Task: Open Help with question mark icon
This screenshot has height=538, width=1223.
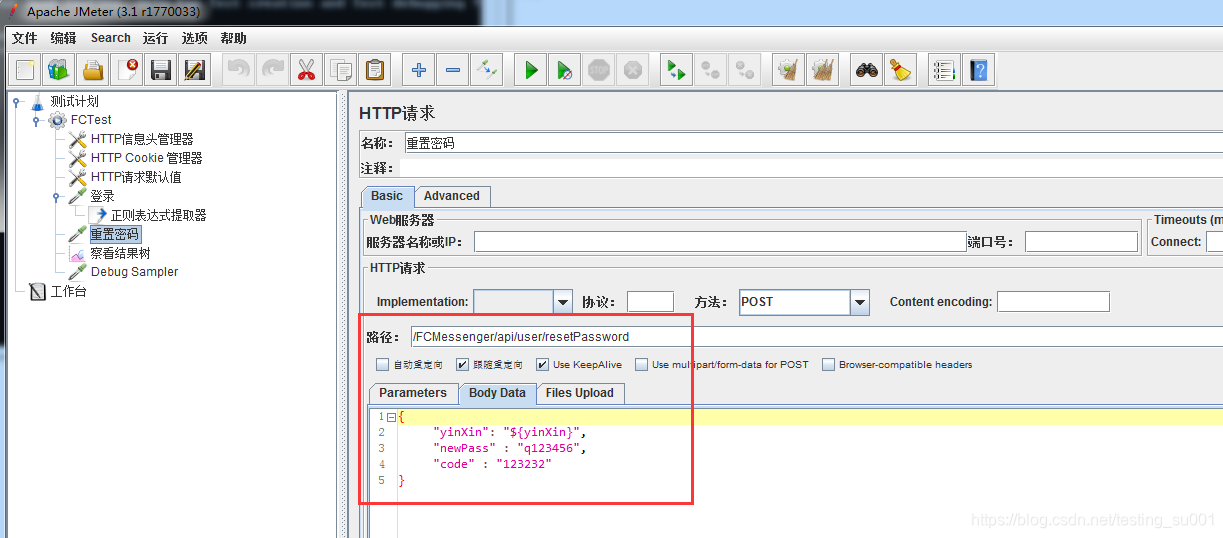Action: click(978, 70)
